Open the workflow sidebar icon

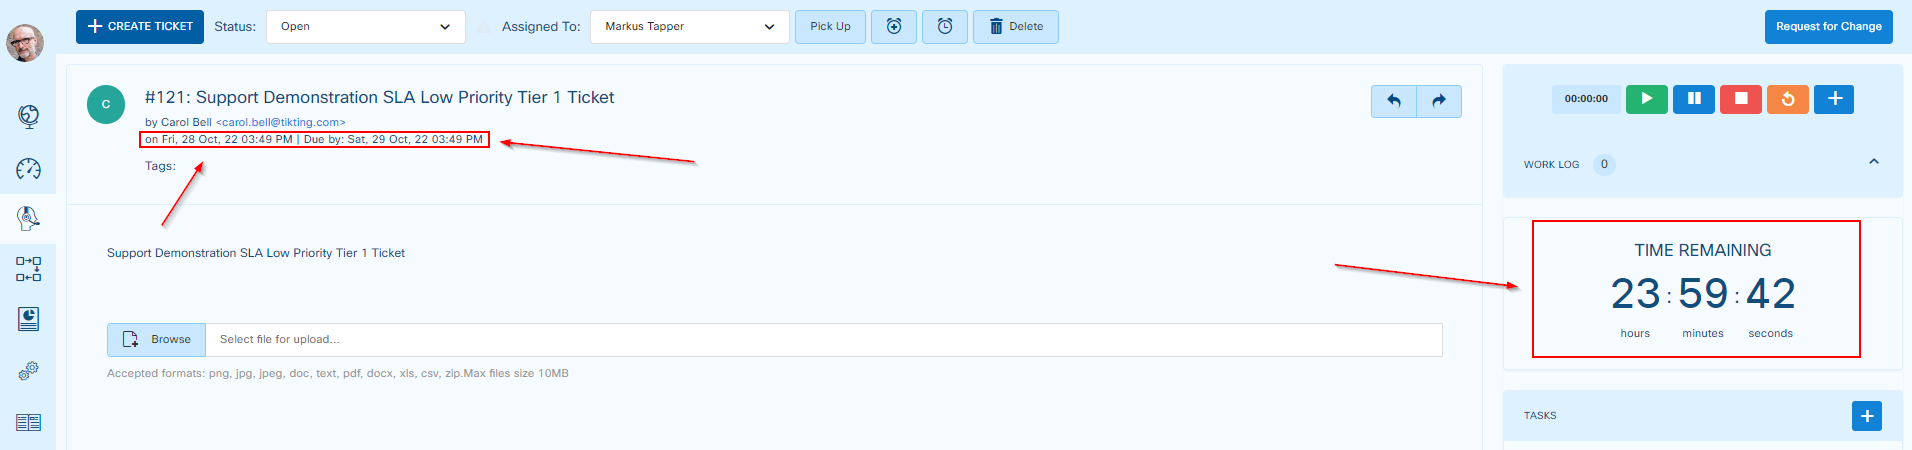pos(28,269)
